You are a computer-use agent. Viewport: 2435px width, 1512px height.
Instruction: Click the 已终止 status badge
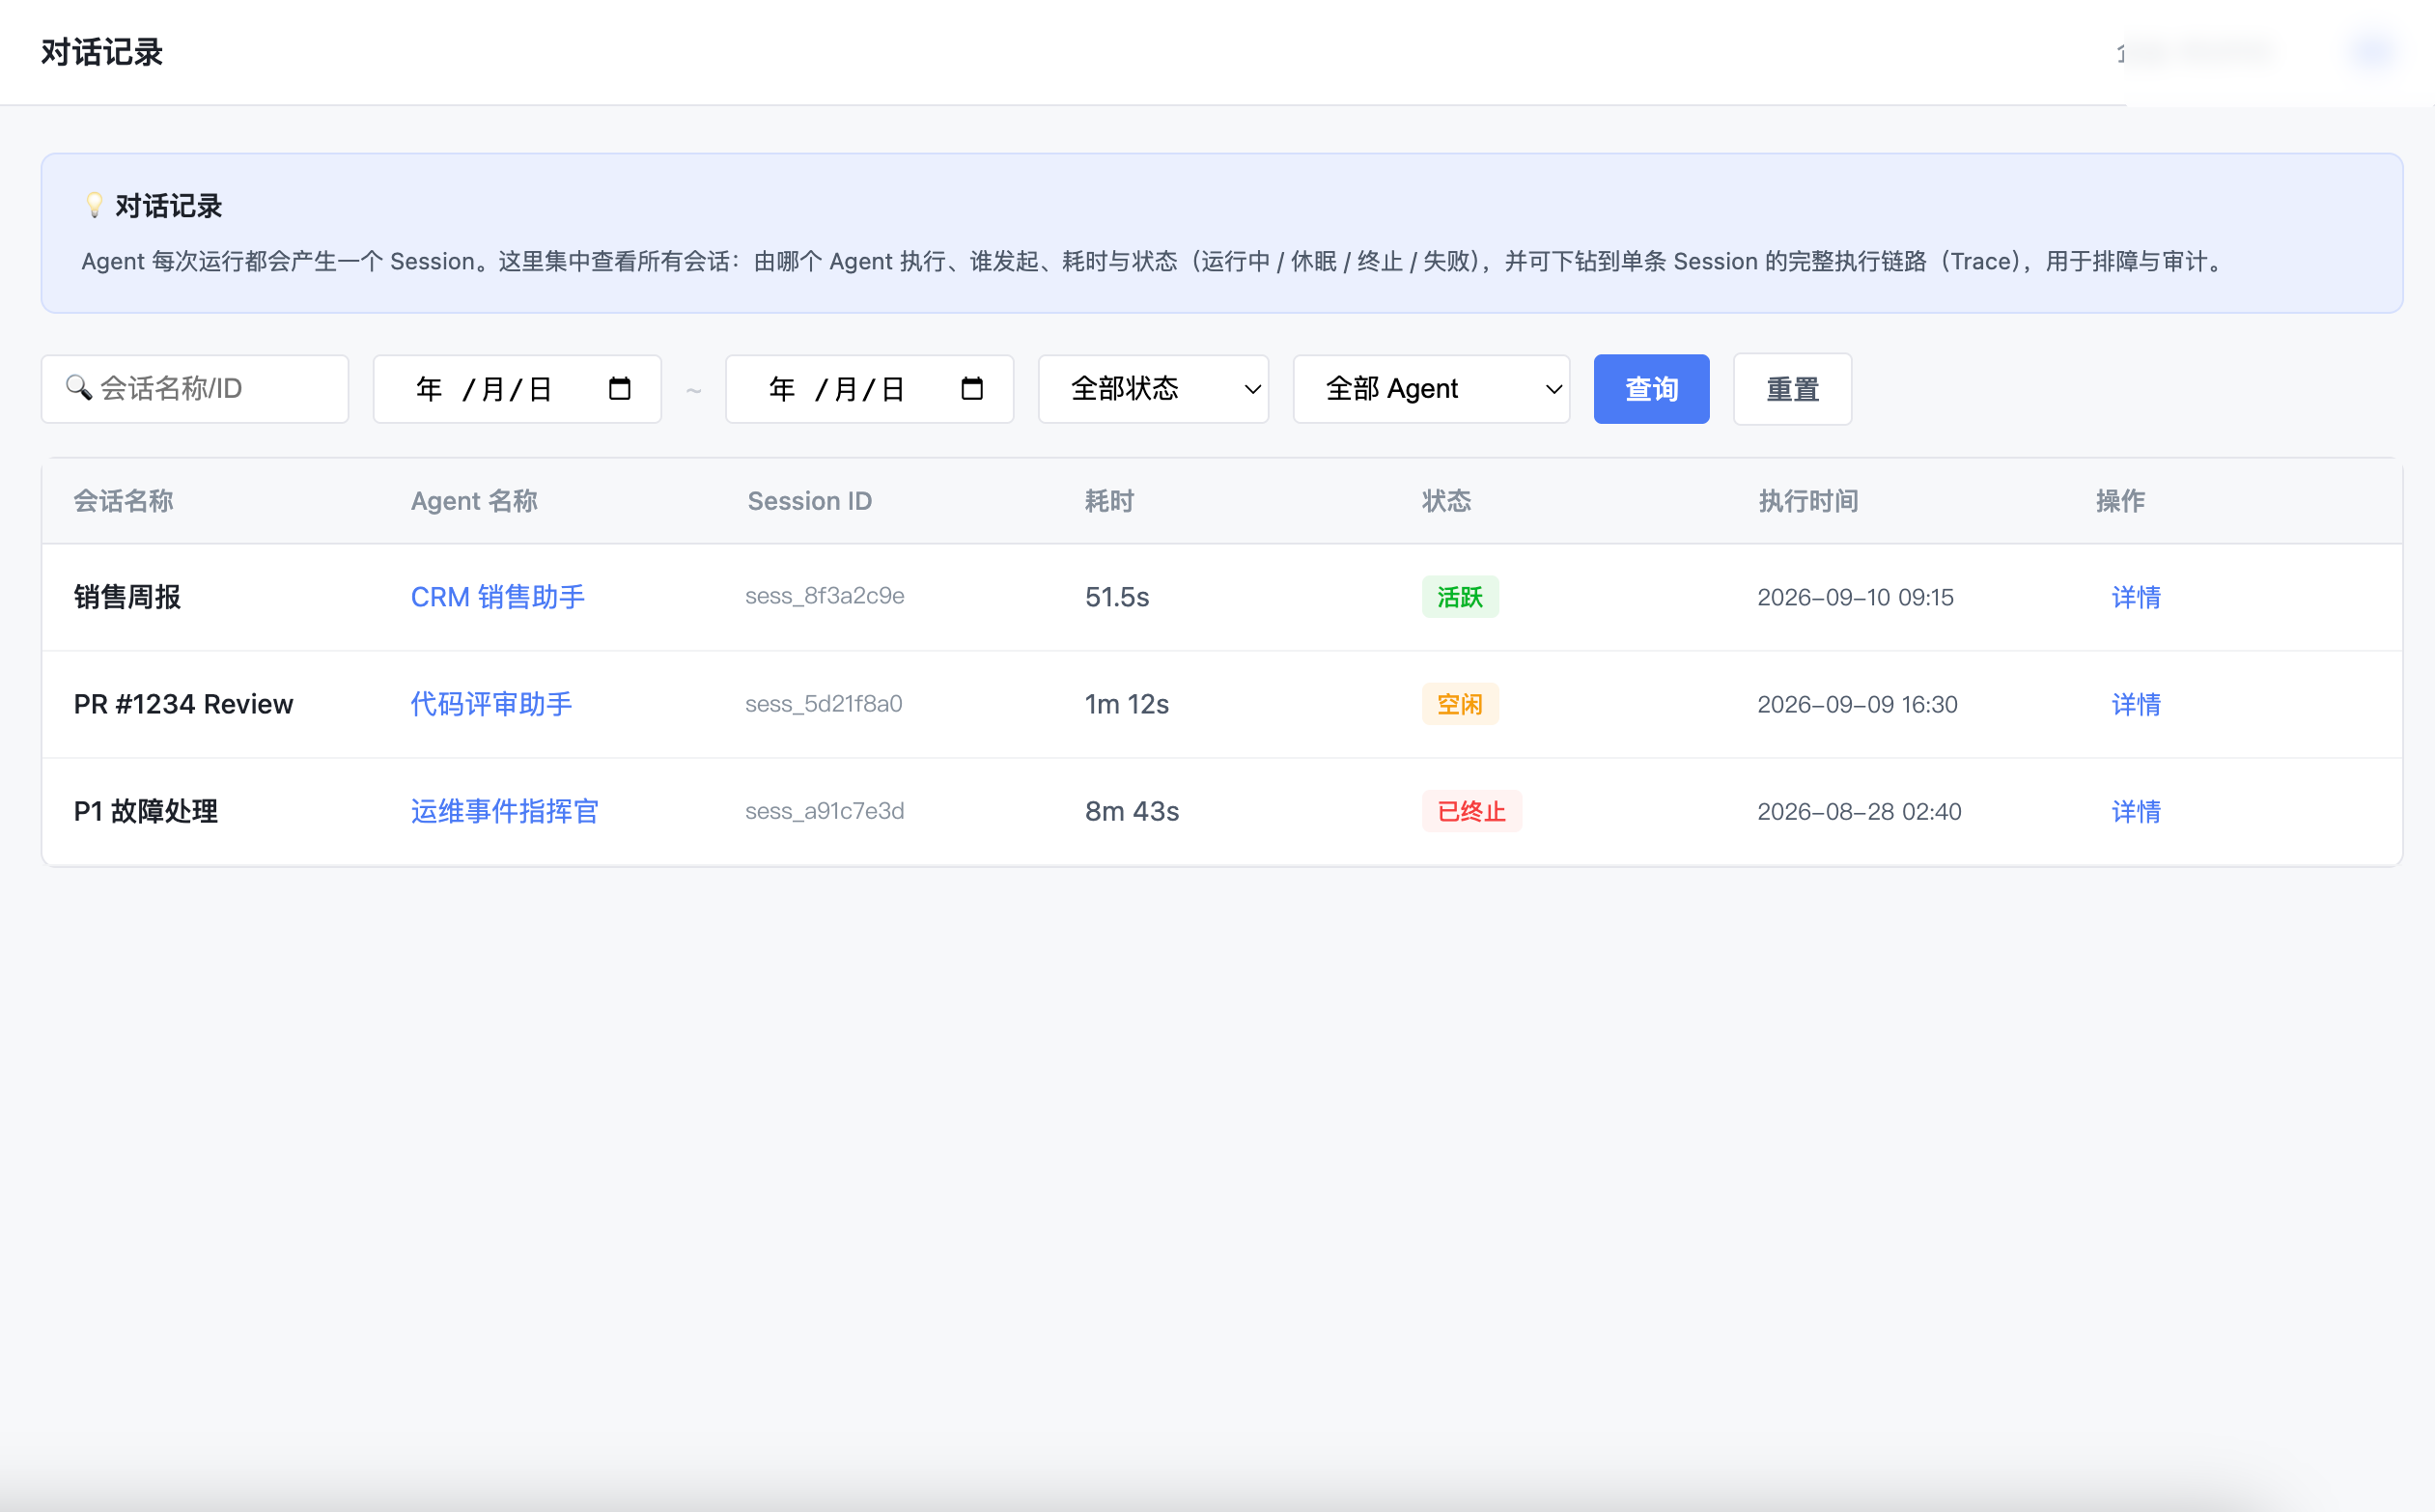[1472, 811]
